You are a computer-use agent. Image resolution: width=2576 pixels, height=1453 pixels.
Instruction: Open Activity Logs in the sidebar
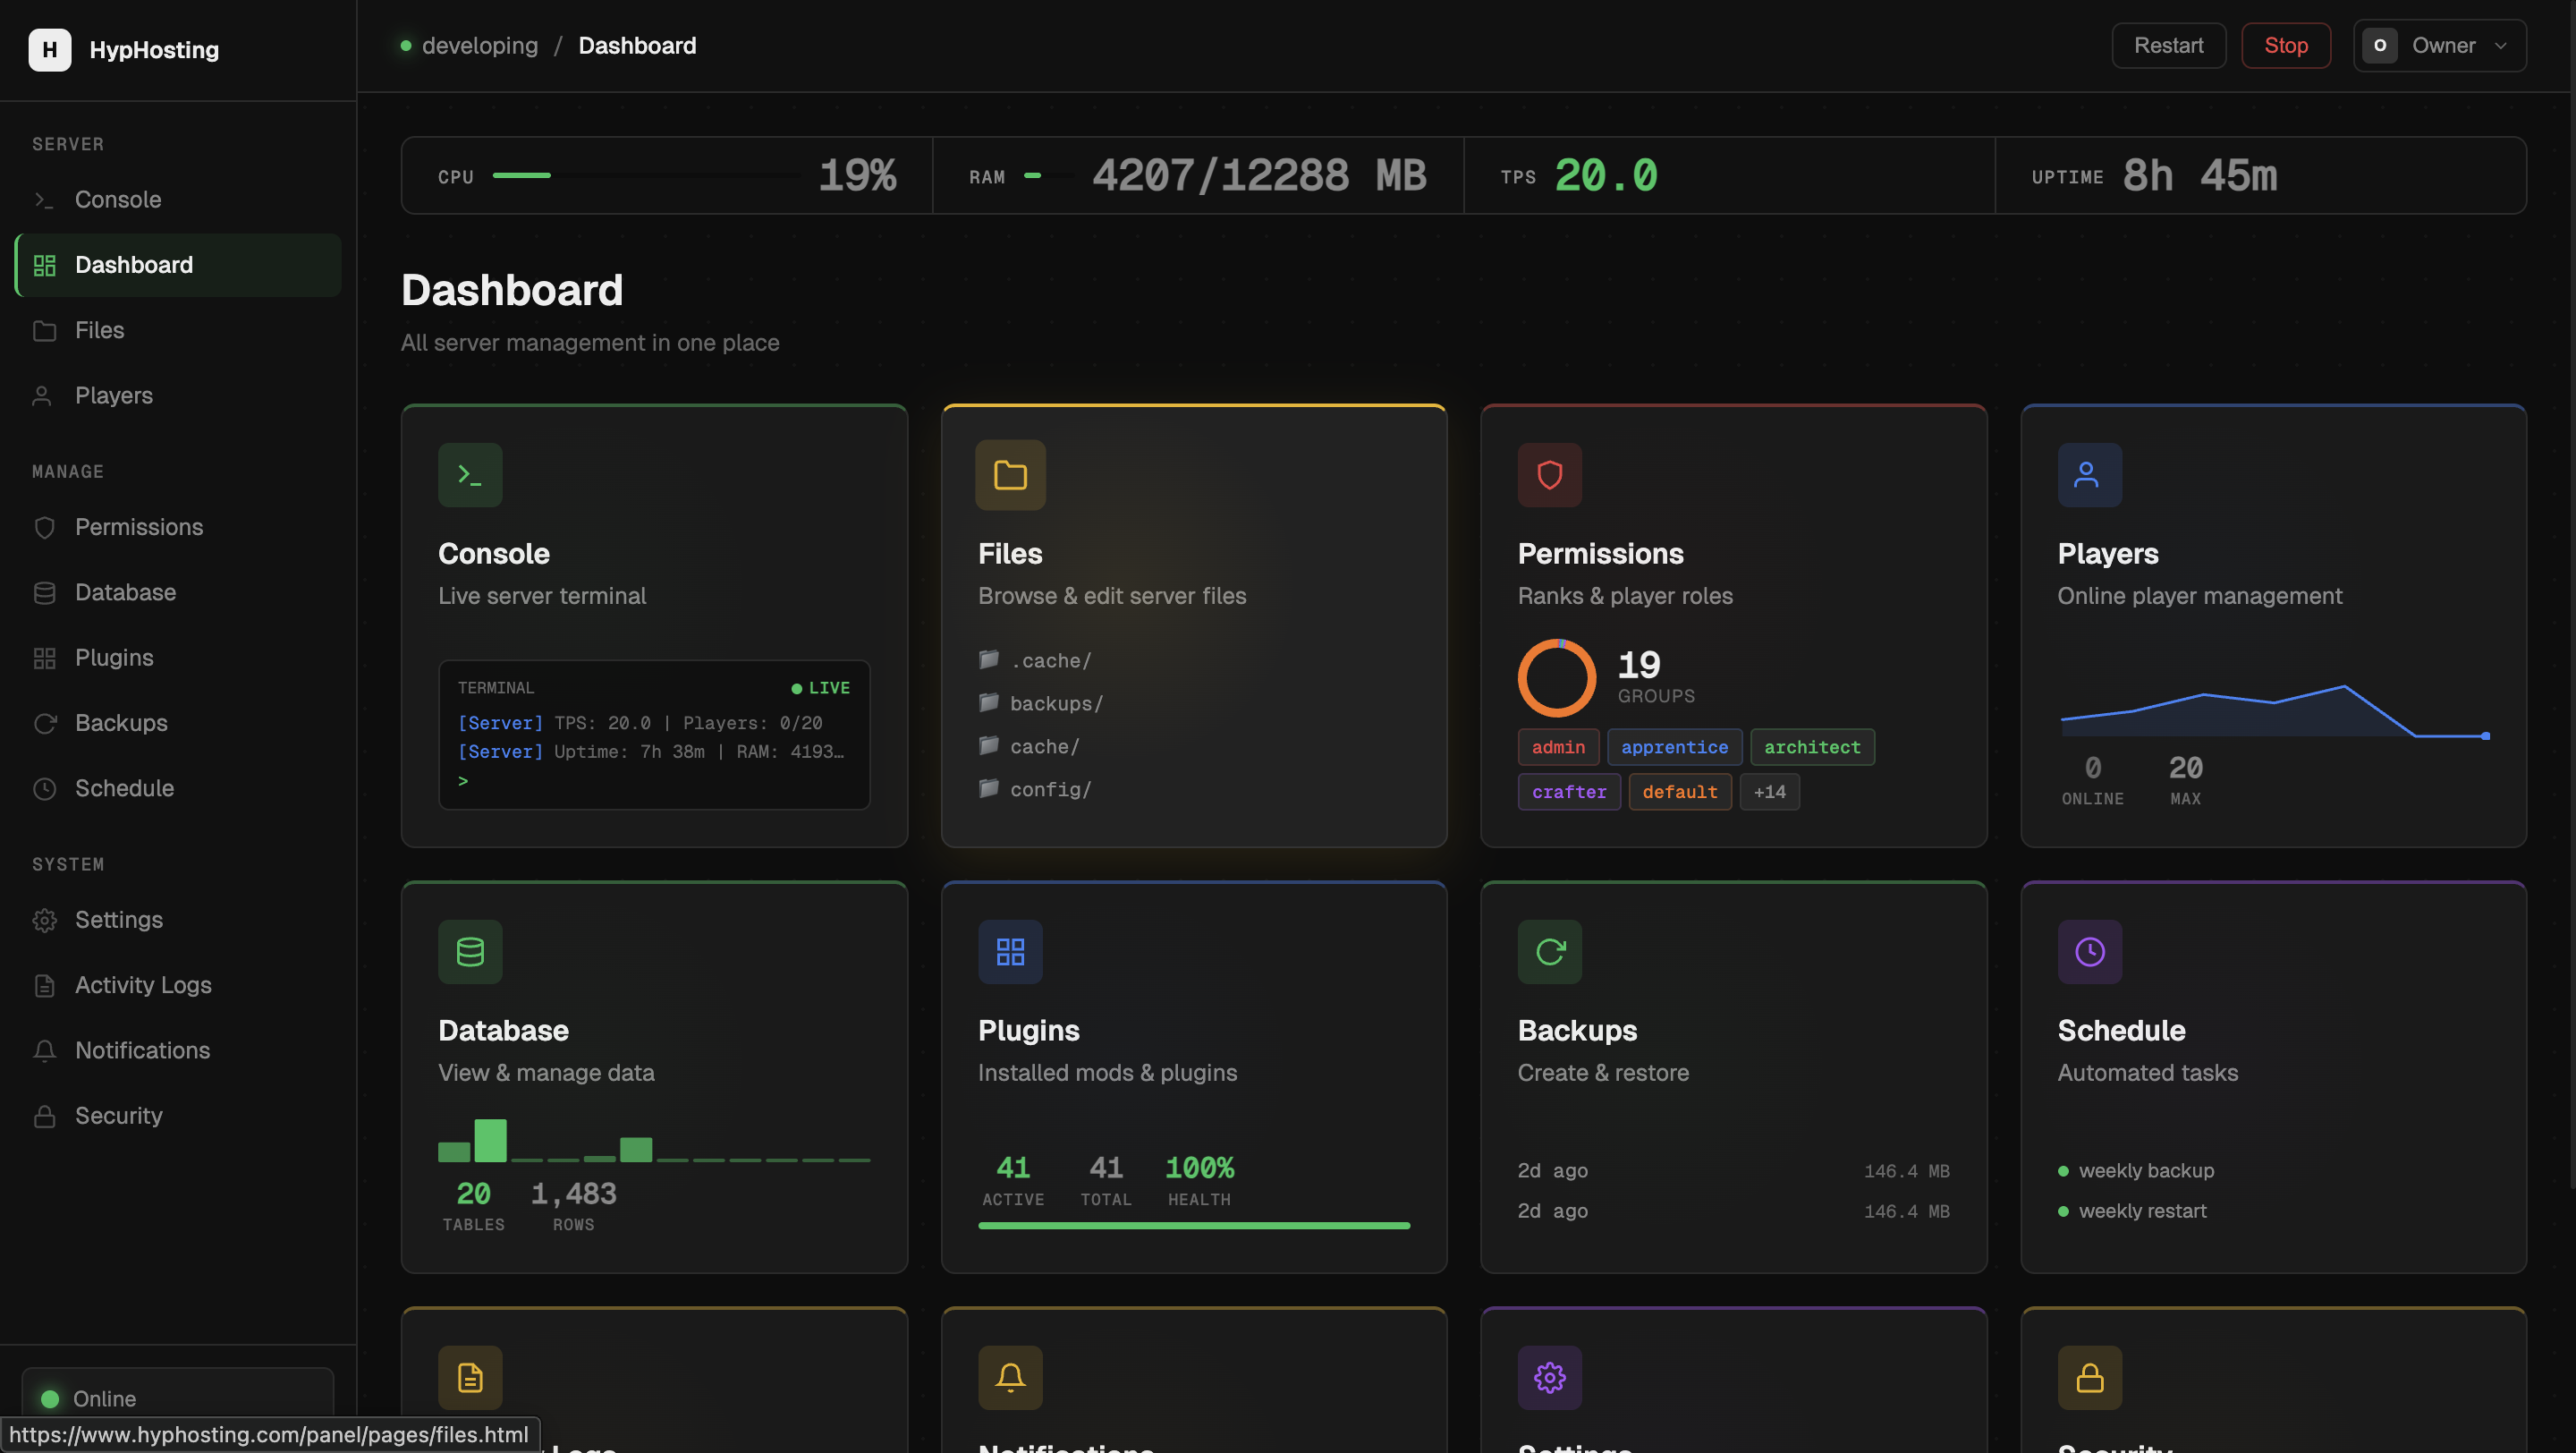tap(143, 985)
